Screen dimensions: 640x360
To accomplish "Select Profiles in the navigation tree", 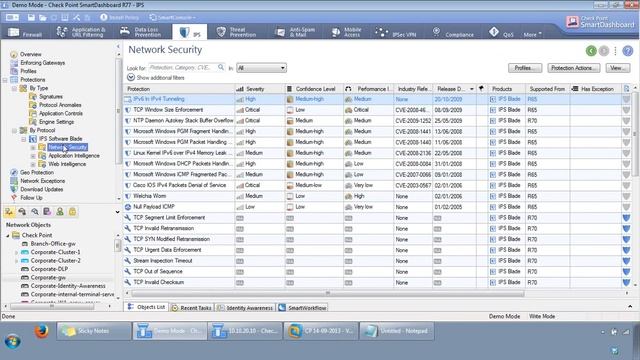I will [x=28, y=71].
